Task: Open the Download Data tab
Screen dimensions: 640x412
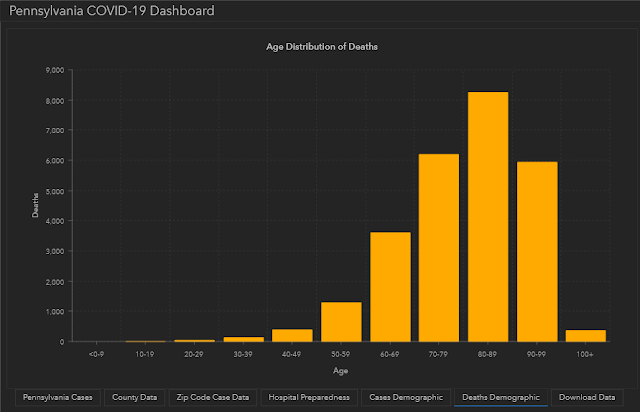Action: pyautogui.click(x=587, y=397)
